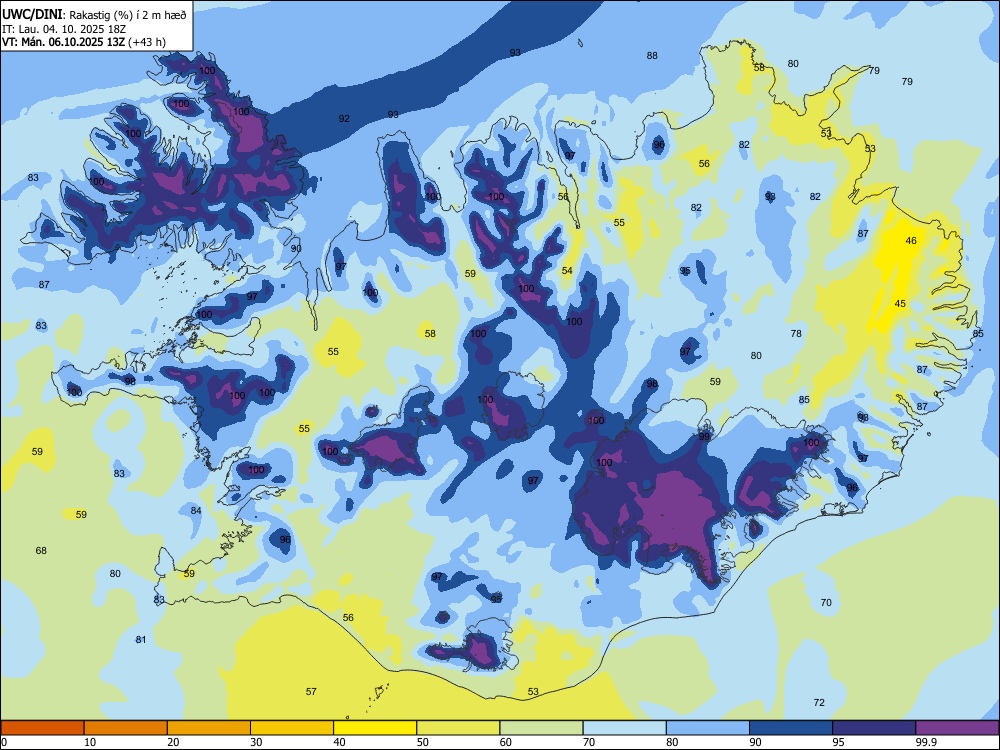Select the 80–90 light blue legend swatch
This screenshot has height=750, width=1000.
tap(707, 728)
